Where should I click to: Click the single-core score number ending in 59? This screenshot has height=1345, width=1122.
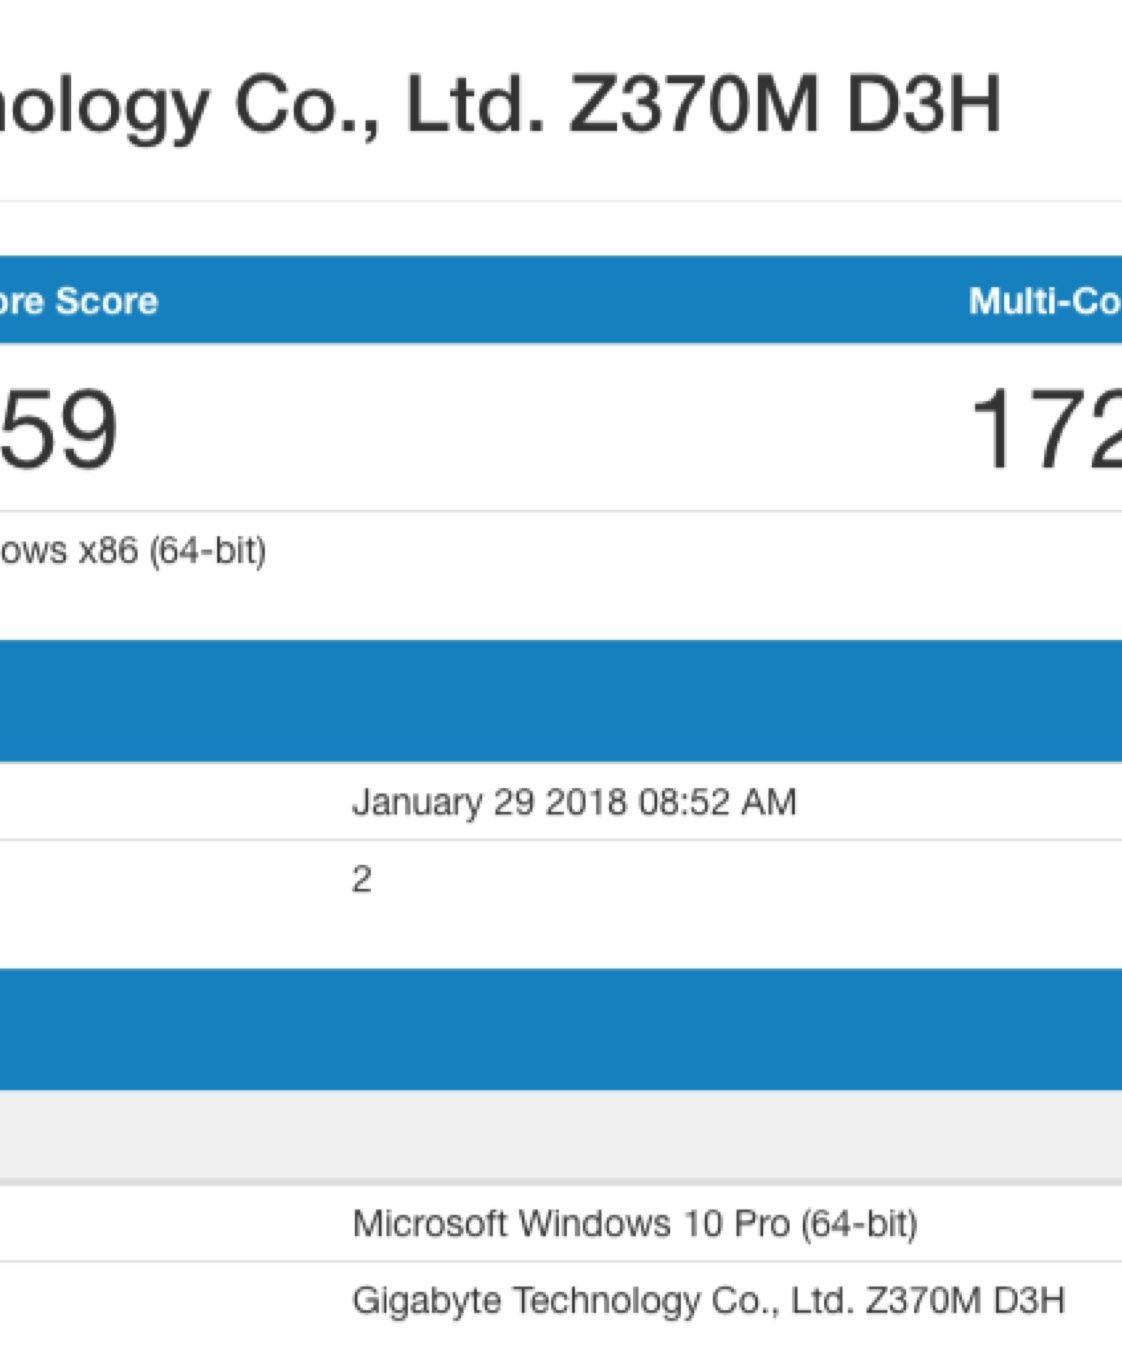tap(58, 430)
